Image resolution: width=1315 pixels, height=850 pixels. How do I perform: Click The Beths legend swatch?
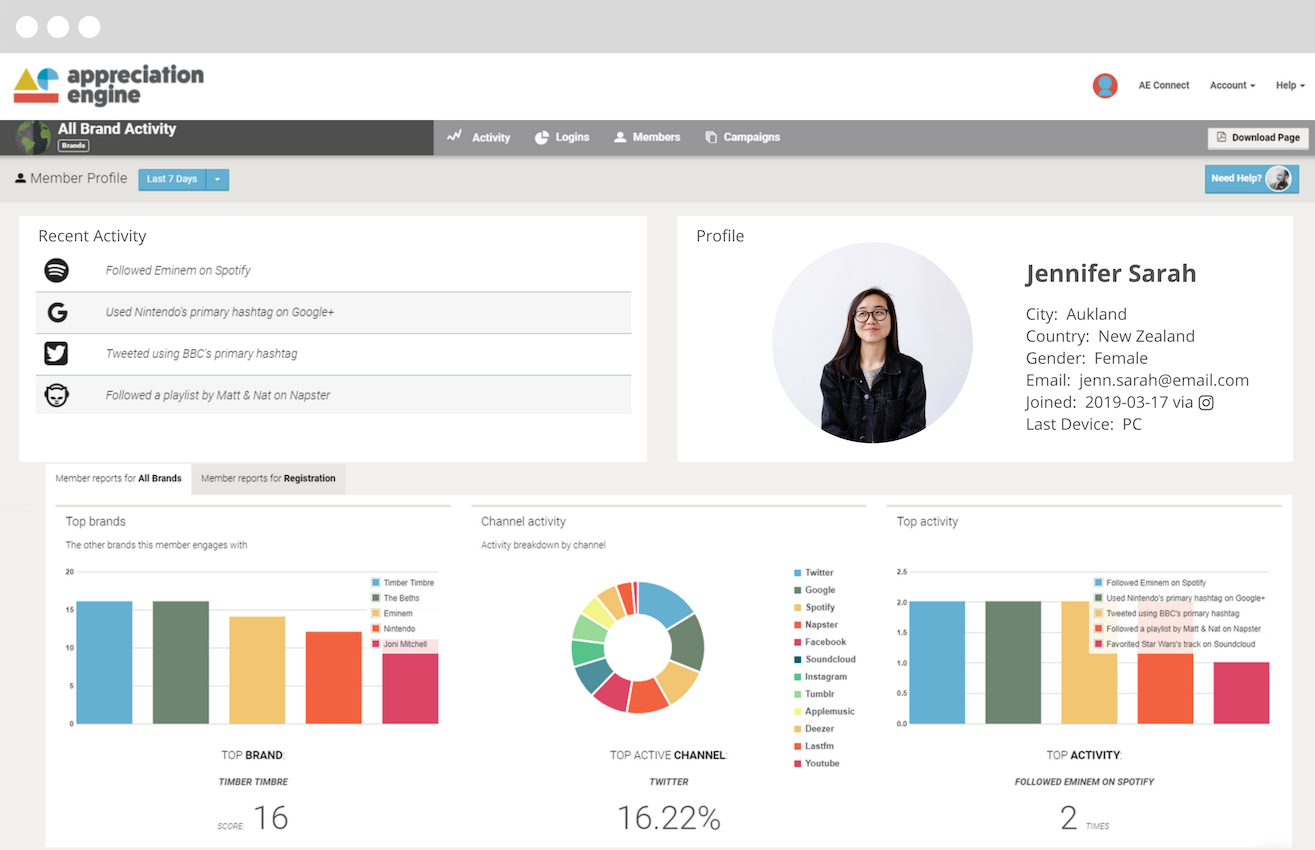(376, 598)
